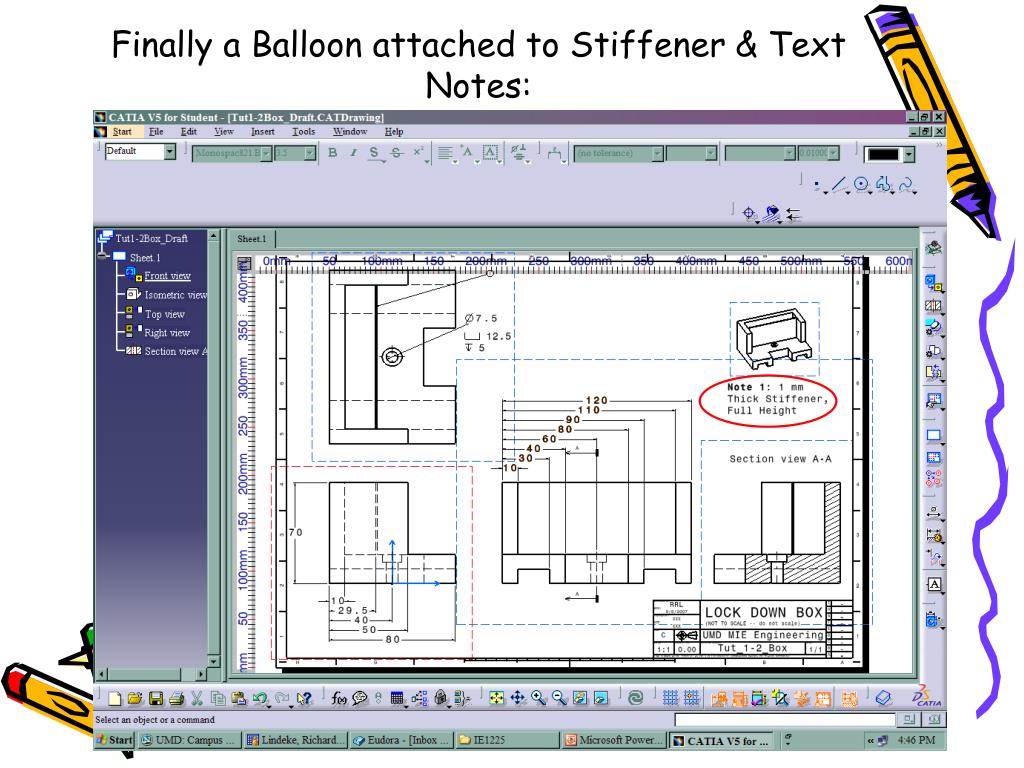Toggle Superscript x² formatting

(418, 153)
